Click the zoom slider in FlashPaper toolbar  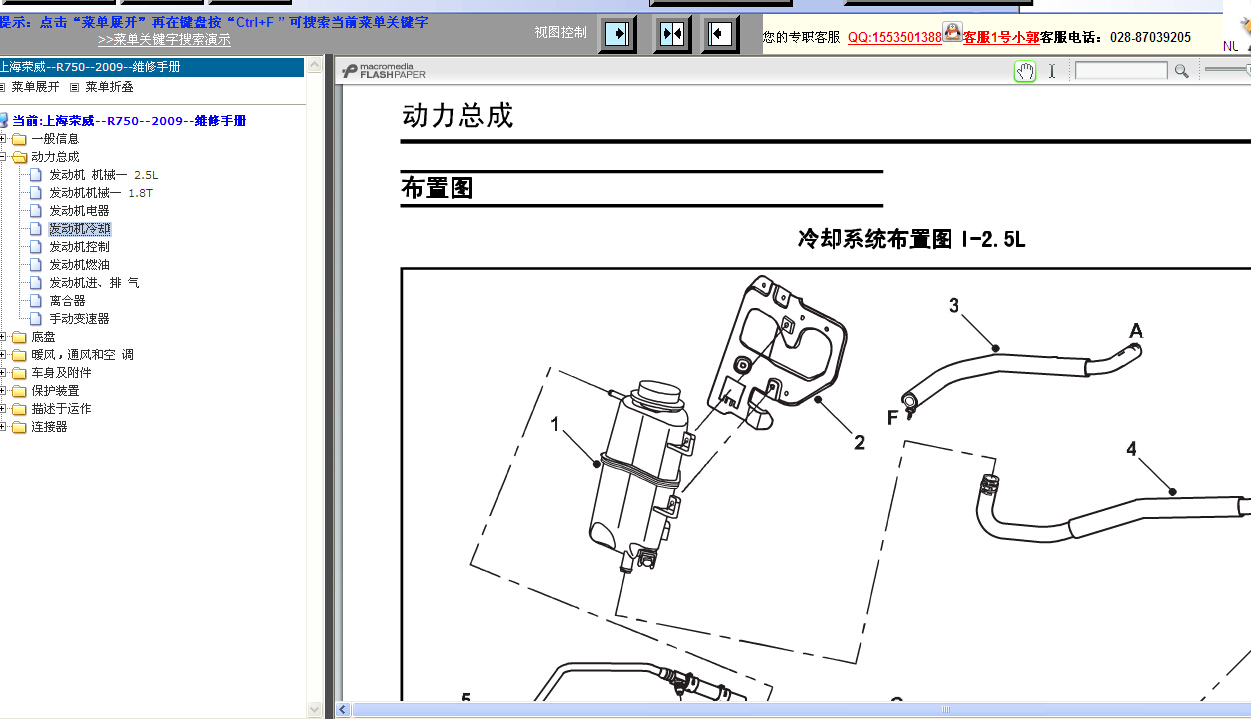point(1227,70)
